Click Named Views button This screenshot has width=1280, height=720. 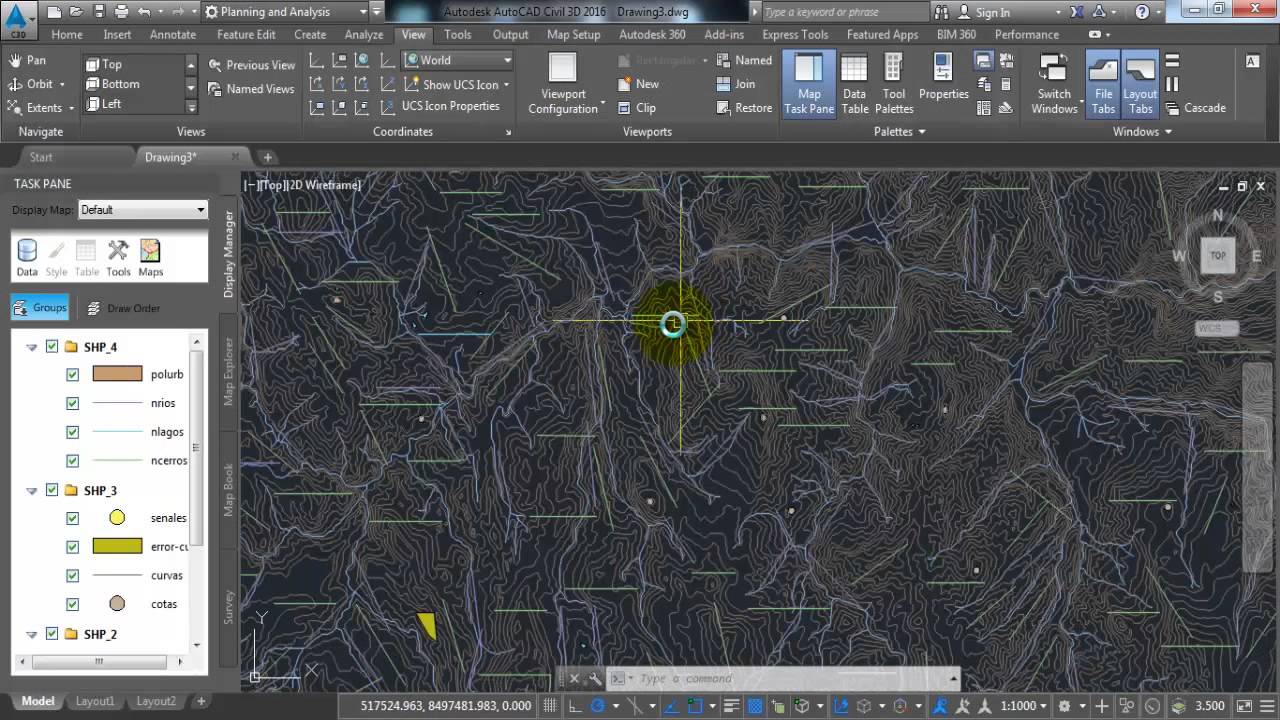252,89
